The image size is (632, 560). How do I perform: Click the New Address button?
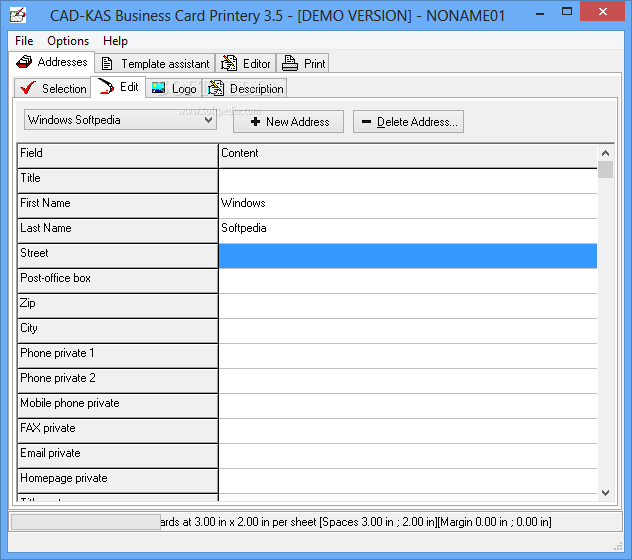[288, 121]
